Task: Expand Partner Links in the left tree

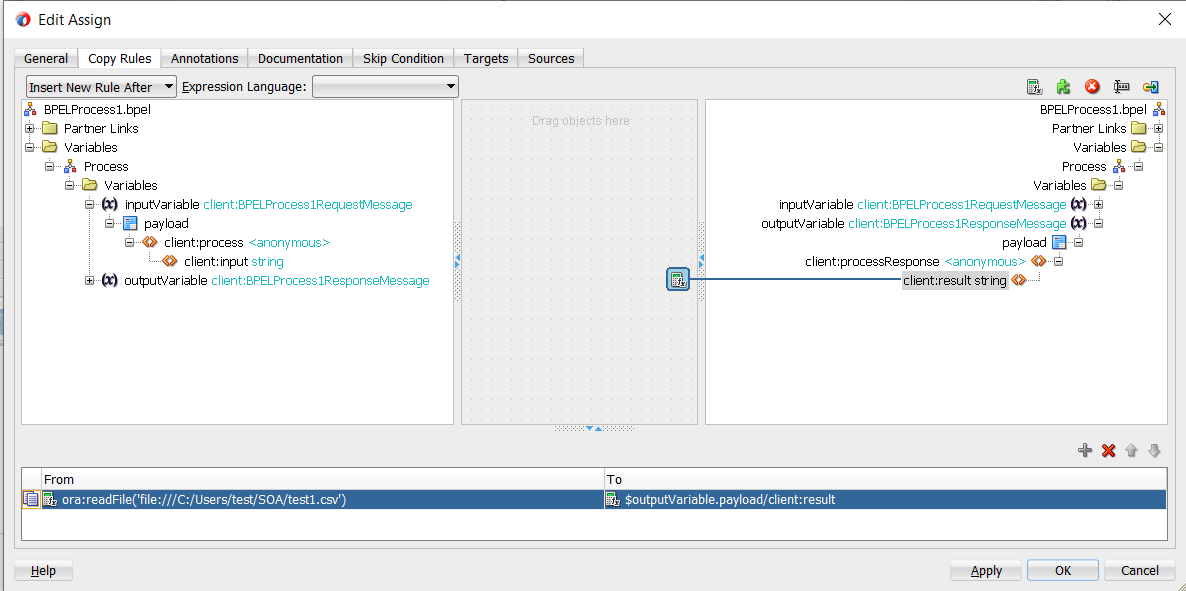Action: [x=30, y=128]
